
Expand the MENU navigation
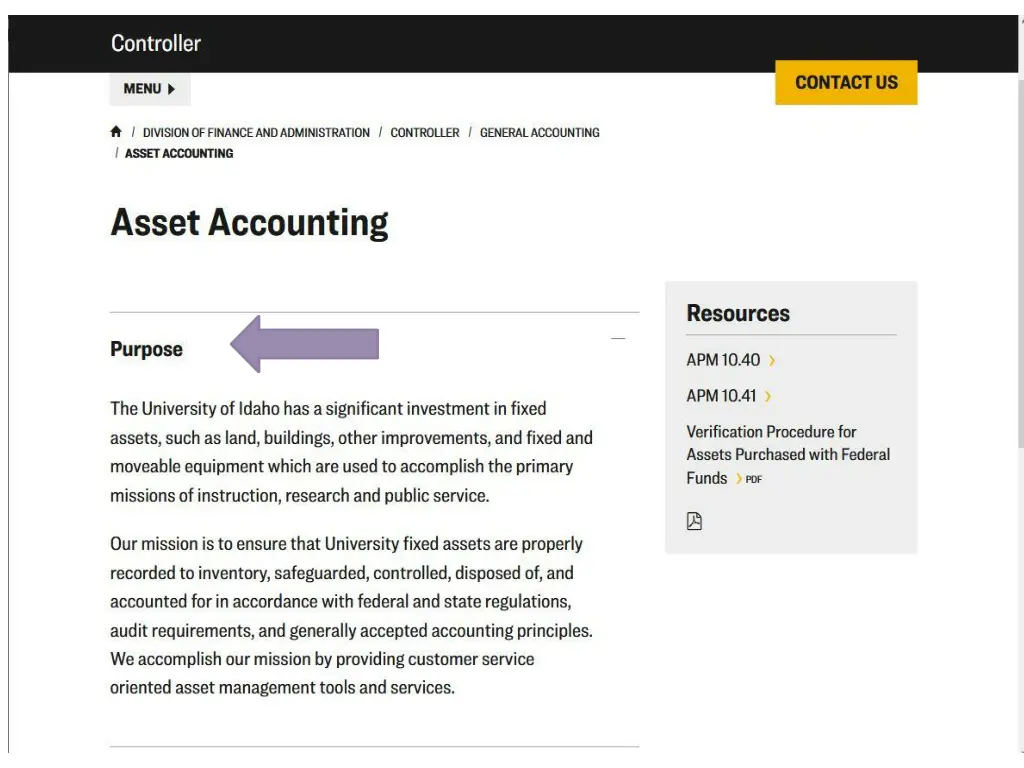tap(150, 89)
